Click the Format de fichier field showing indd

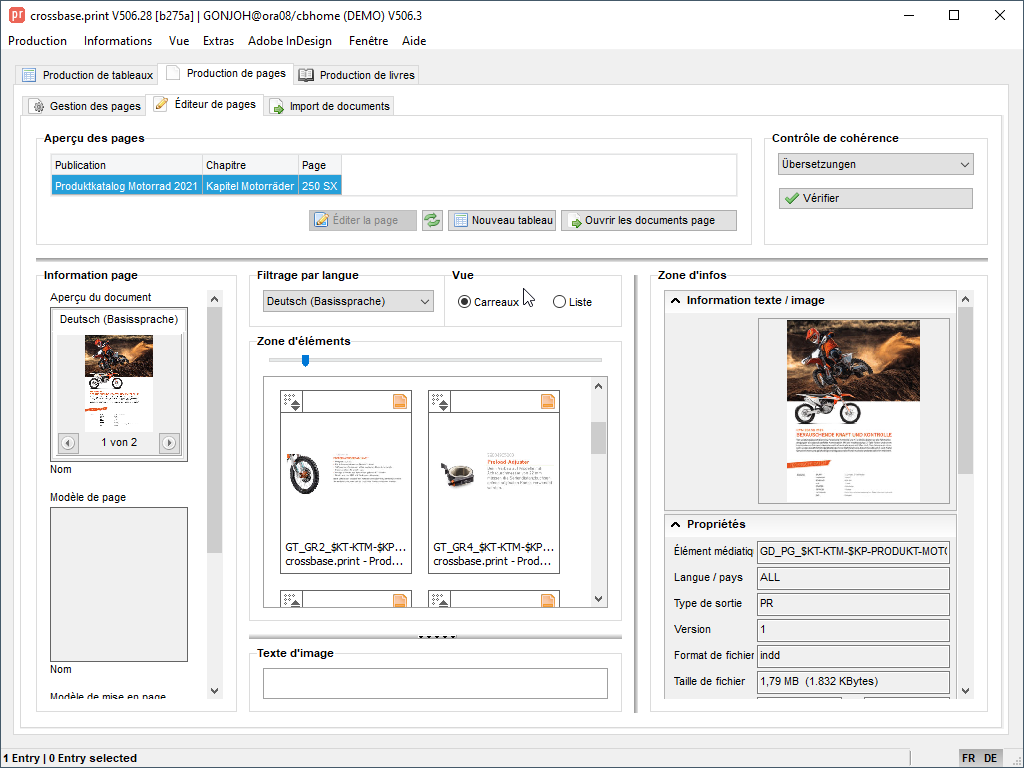[x=853, y=655]
